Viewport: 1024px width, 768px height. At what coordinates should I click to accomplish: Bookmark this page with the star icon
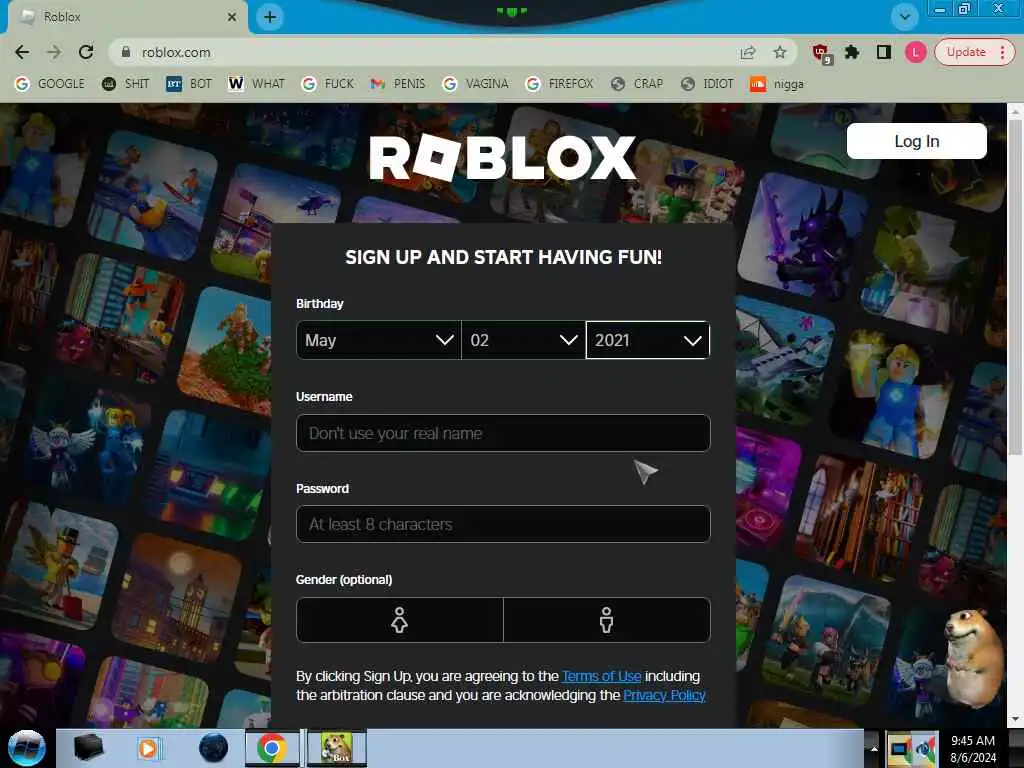(780, 52)
